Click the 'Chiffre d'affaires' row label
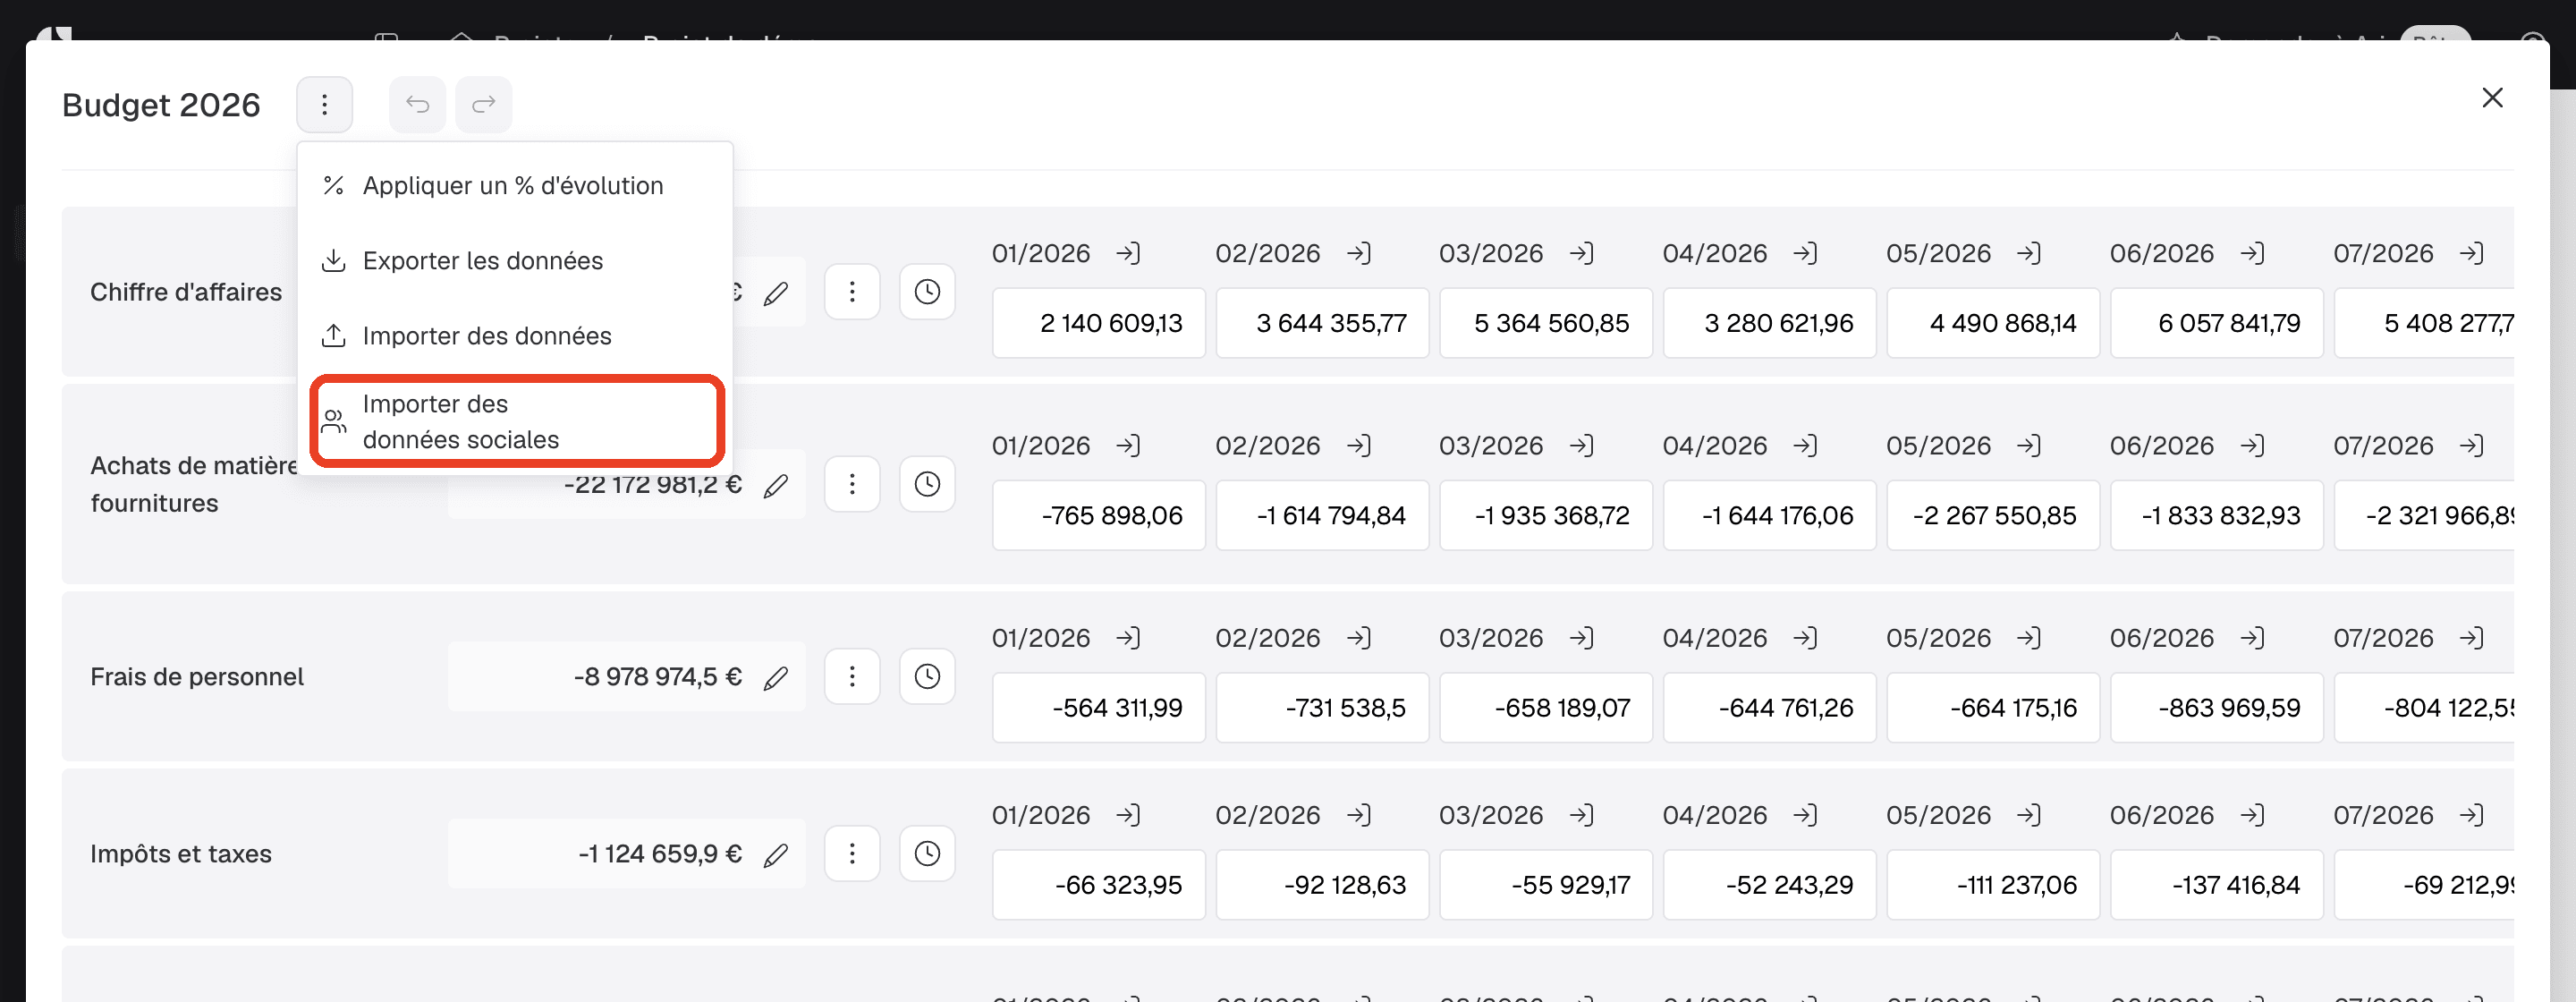Viewport: 2576px width, 1002px height. coord(186,292)
